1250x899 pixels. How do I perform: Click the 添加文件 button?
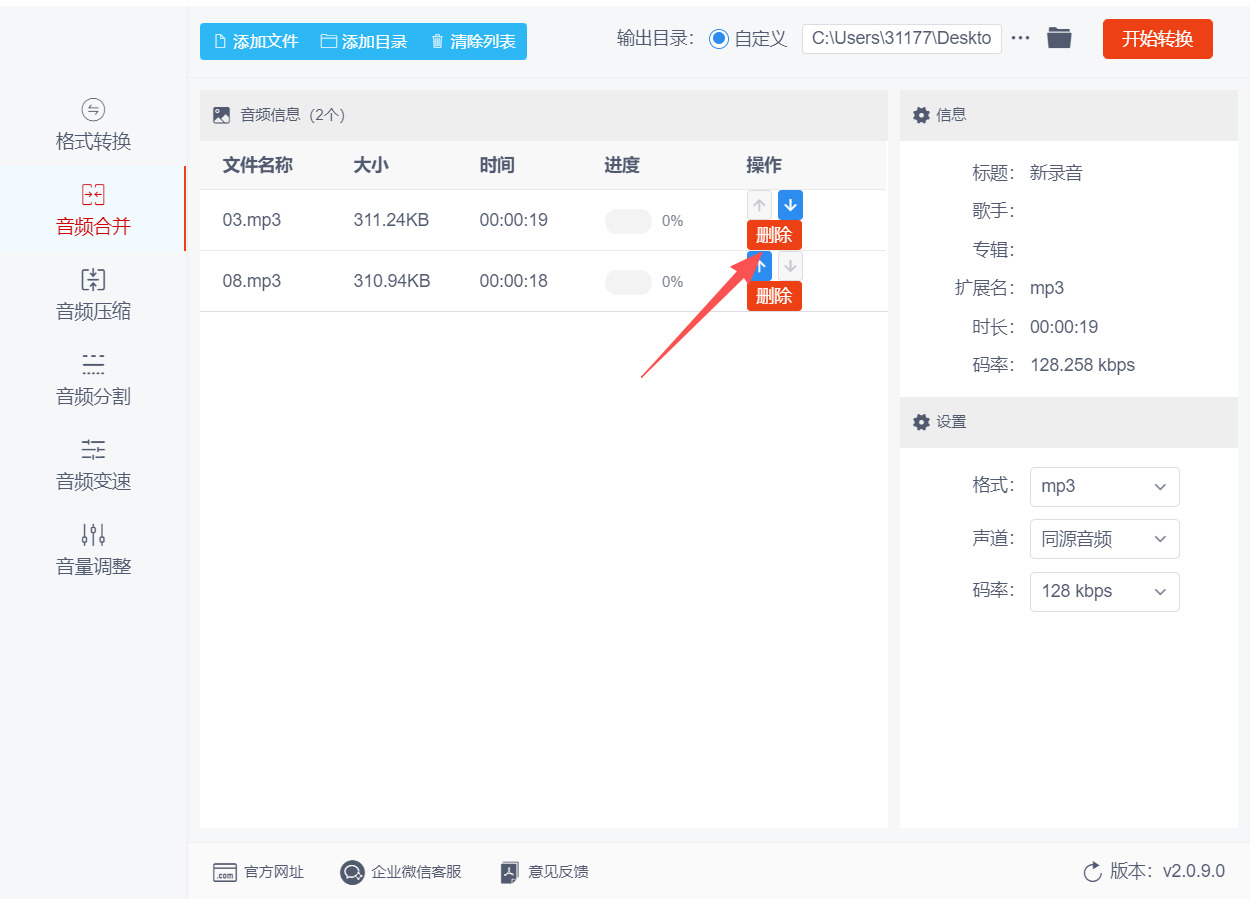tap(256, 41)
